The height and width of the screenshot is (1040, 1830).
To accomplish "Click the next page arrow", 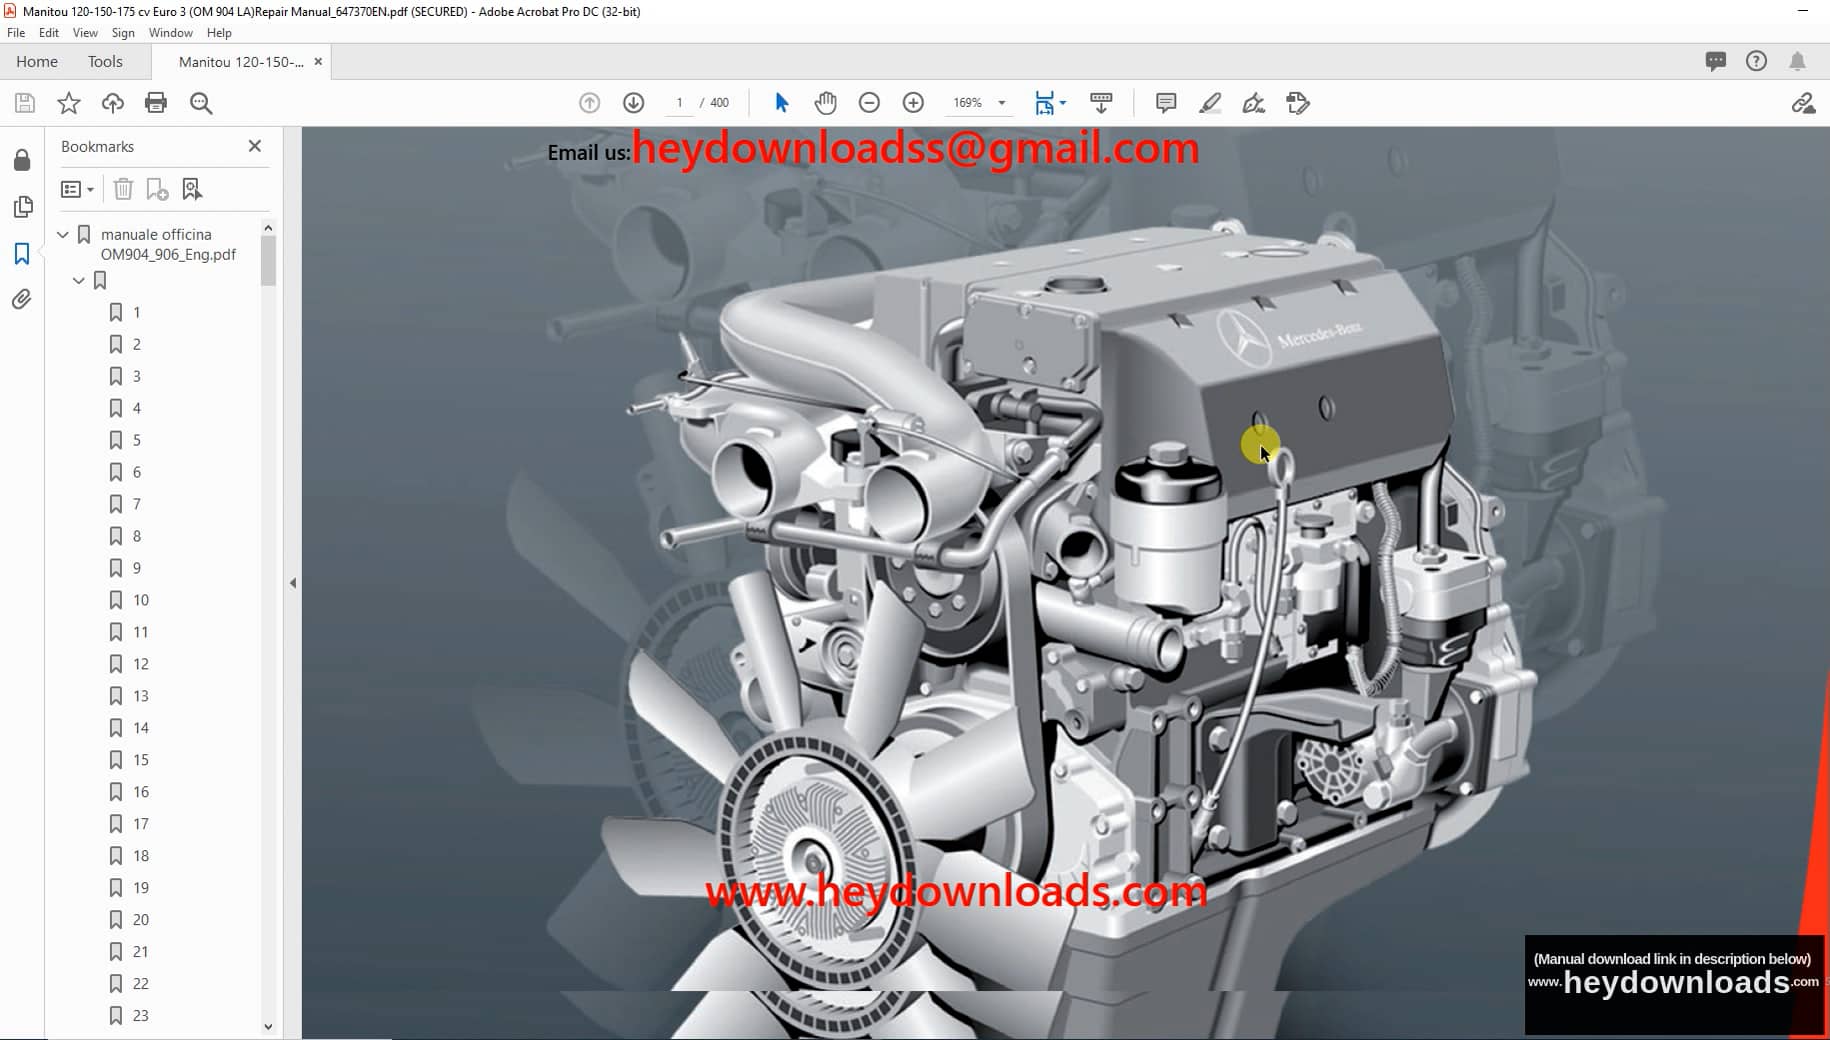I will (x=633, y=102).
